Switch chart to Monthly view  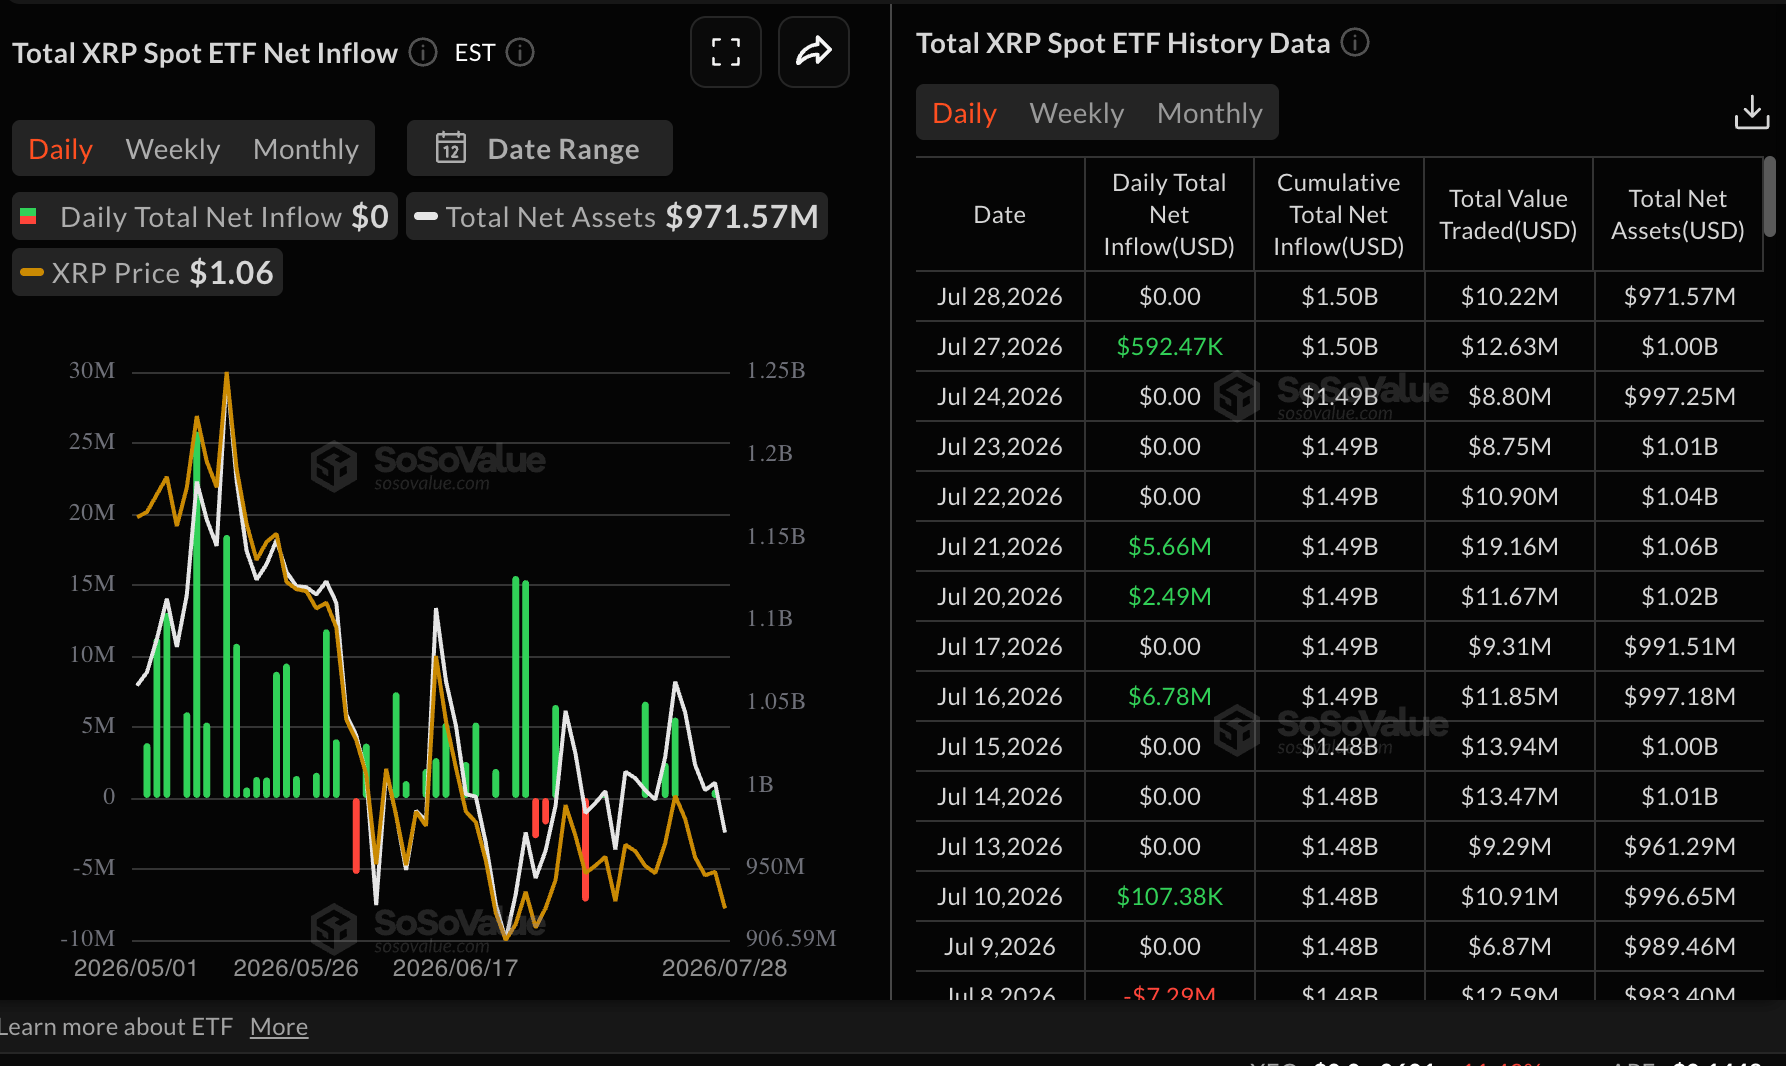[x=306, y=149]
